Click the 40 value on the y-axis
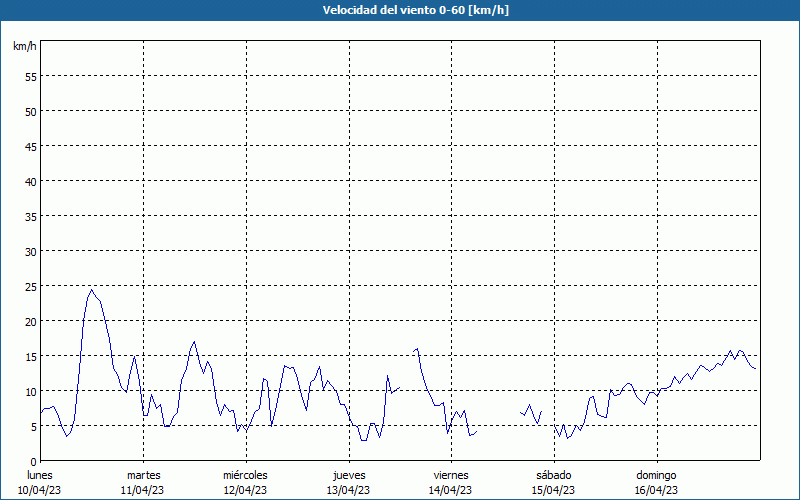The image size is (800, 500). (x=31, y=181)
